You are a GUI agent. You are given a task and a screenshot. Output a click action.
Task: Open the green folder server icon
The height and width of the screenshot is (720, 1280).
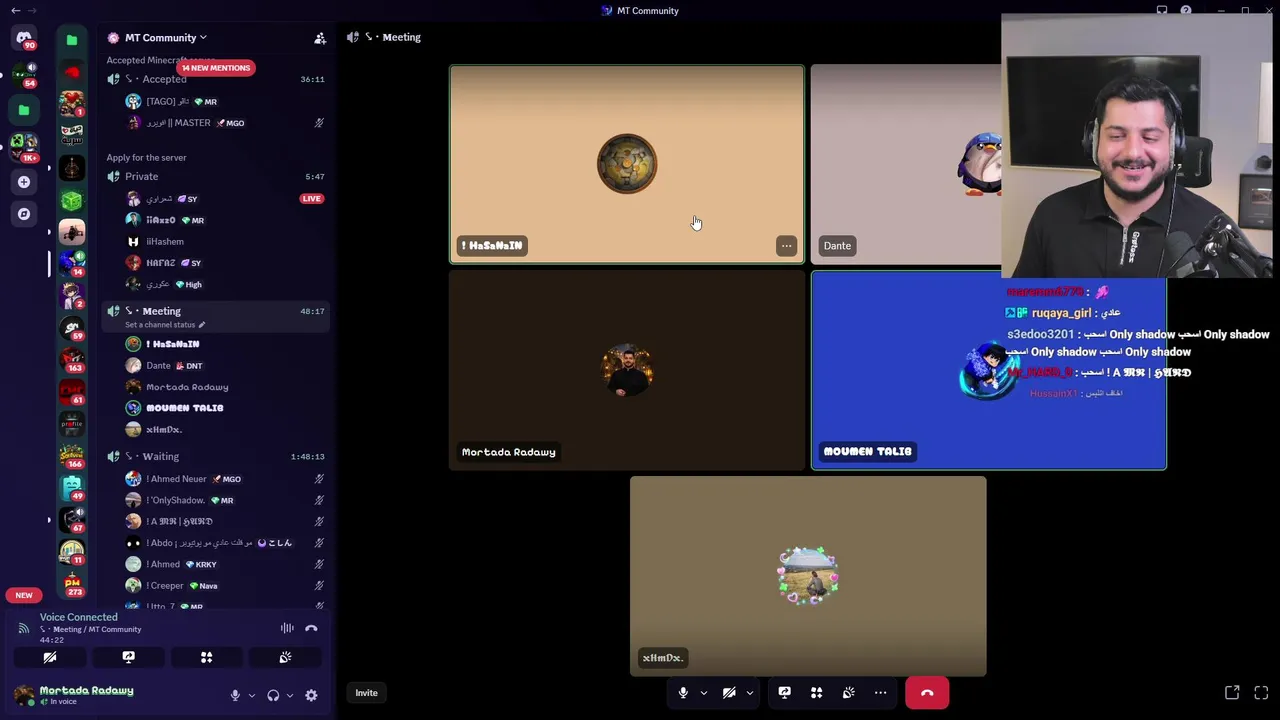click(x=72, y=40)
